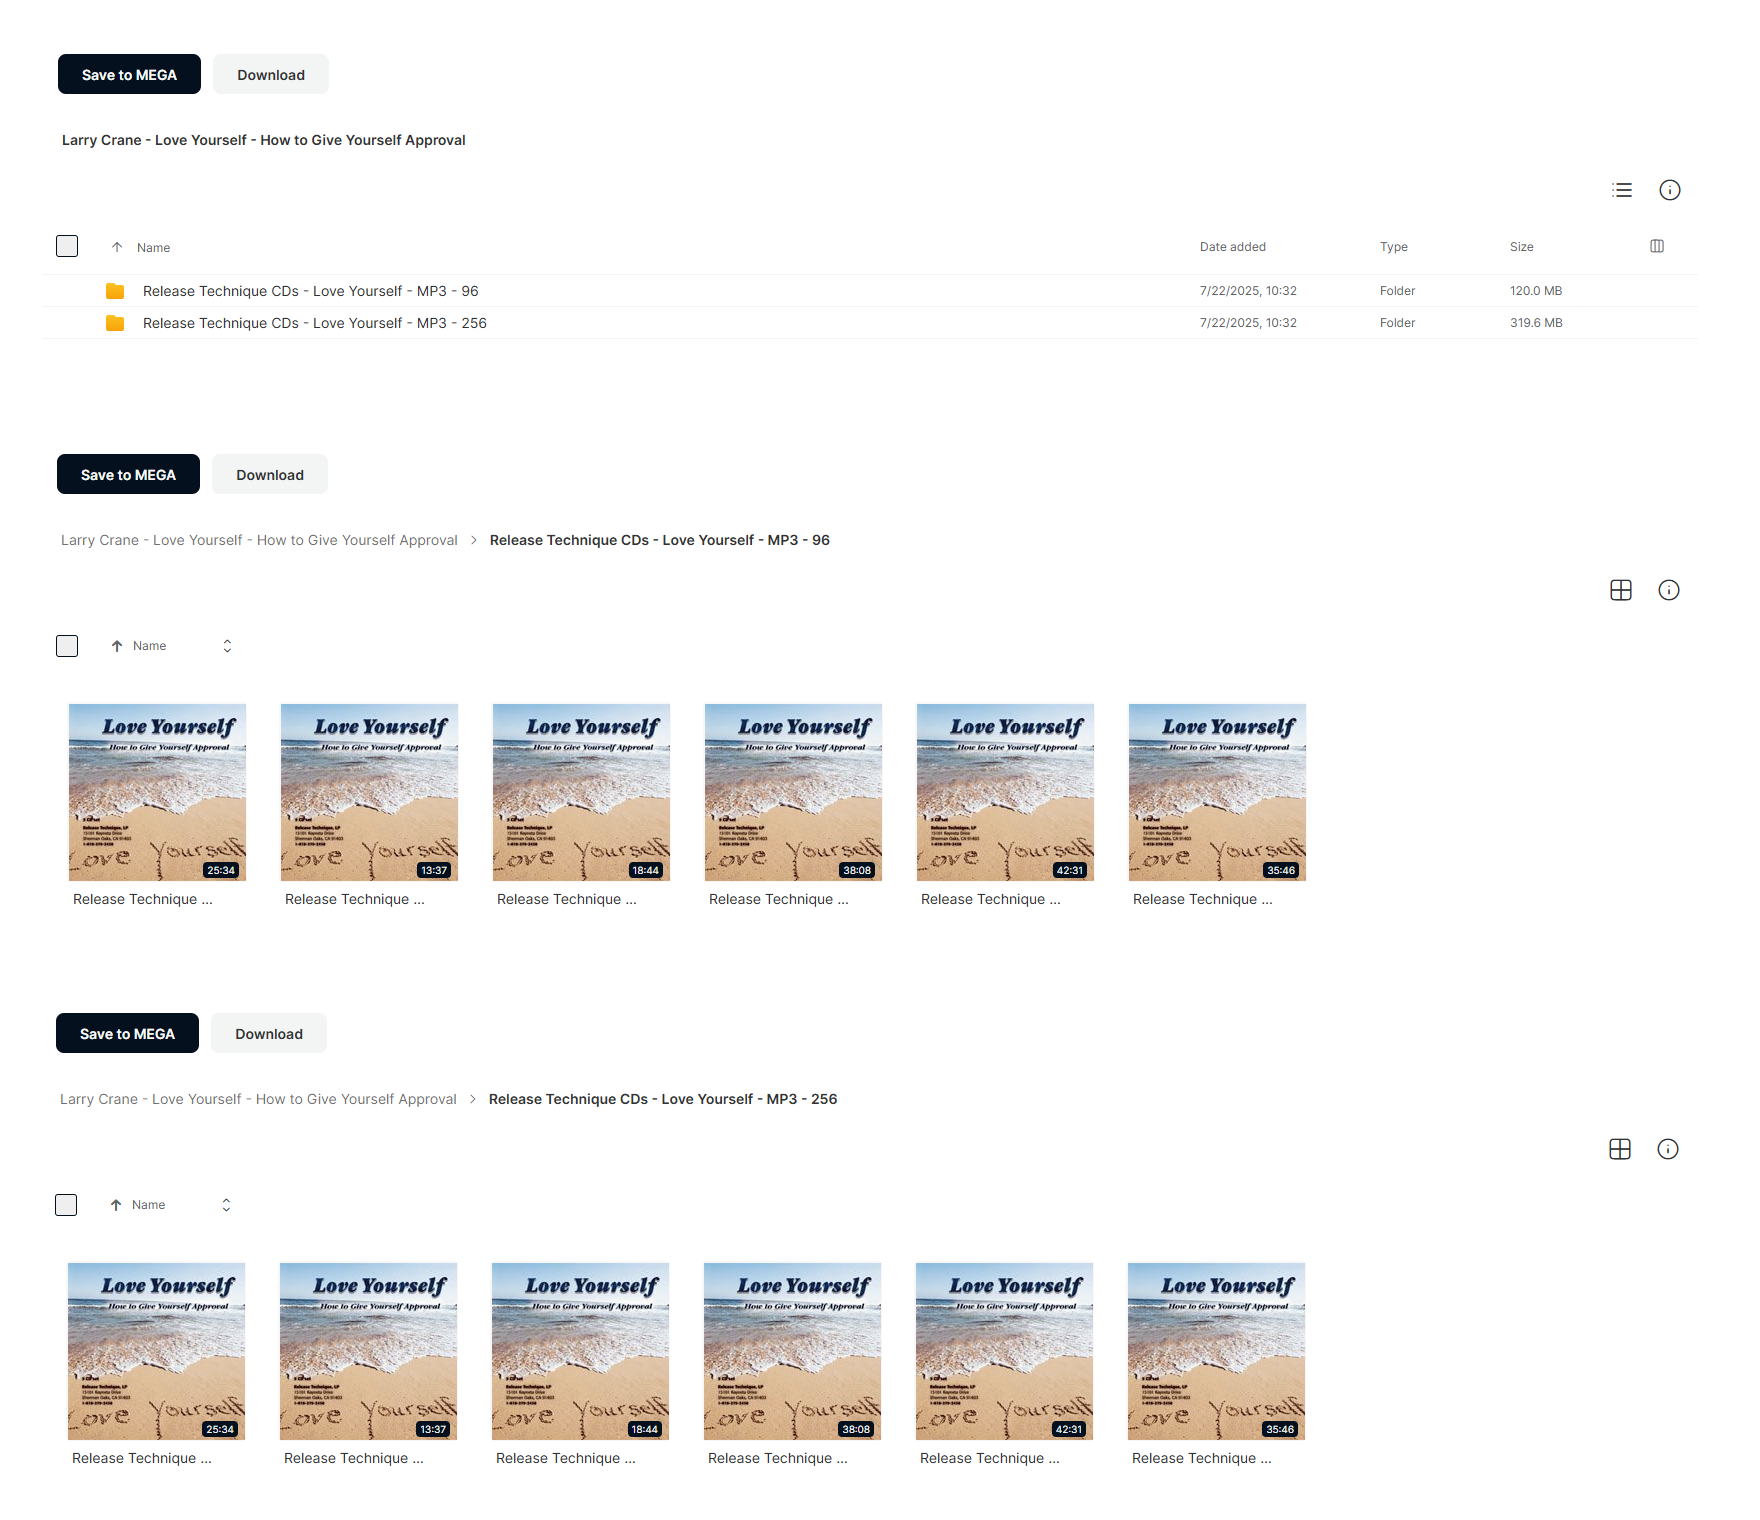Follow Larry Crane breadcrumb link in MP3 - 96 view

click(x=259, y=540)
